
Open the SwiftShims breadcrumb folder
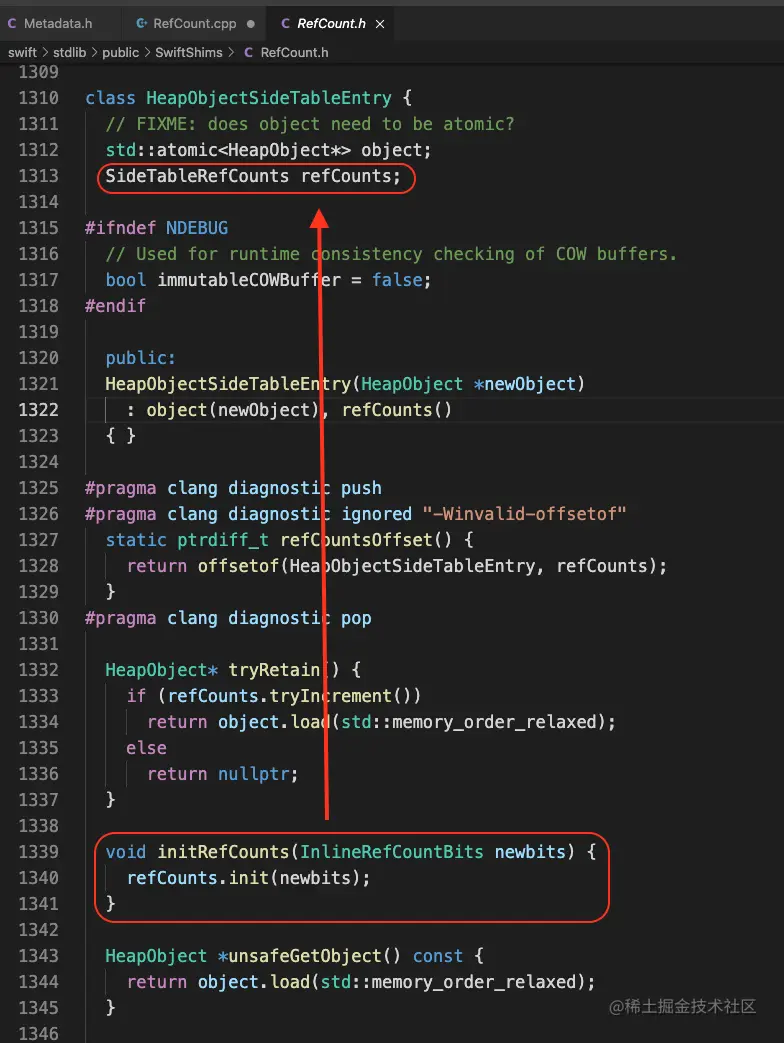(189, 53)
